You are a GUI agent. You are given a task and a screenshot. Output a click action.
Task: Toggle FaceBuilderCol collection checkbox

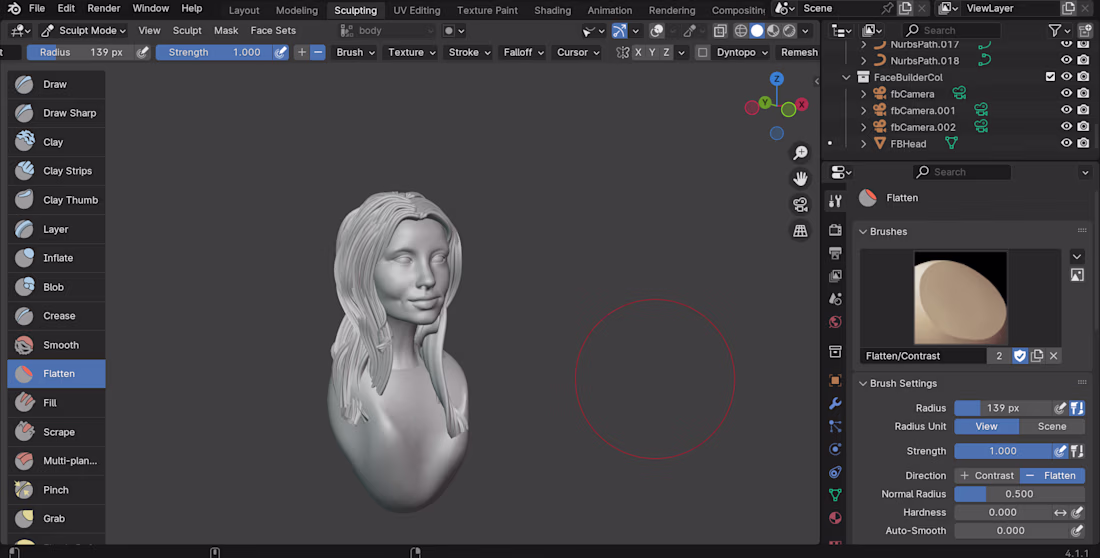[1050, 77]
